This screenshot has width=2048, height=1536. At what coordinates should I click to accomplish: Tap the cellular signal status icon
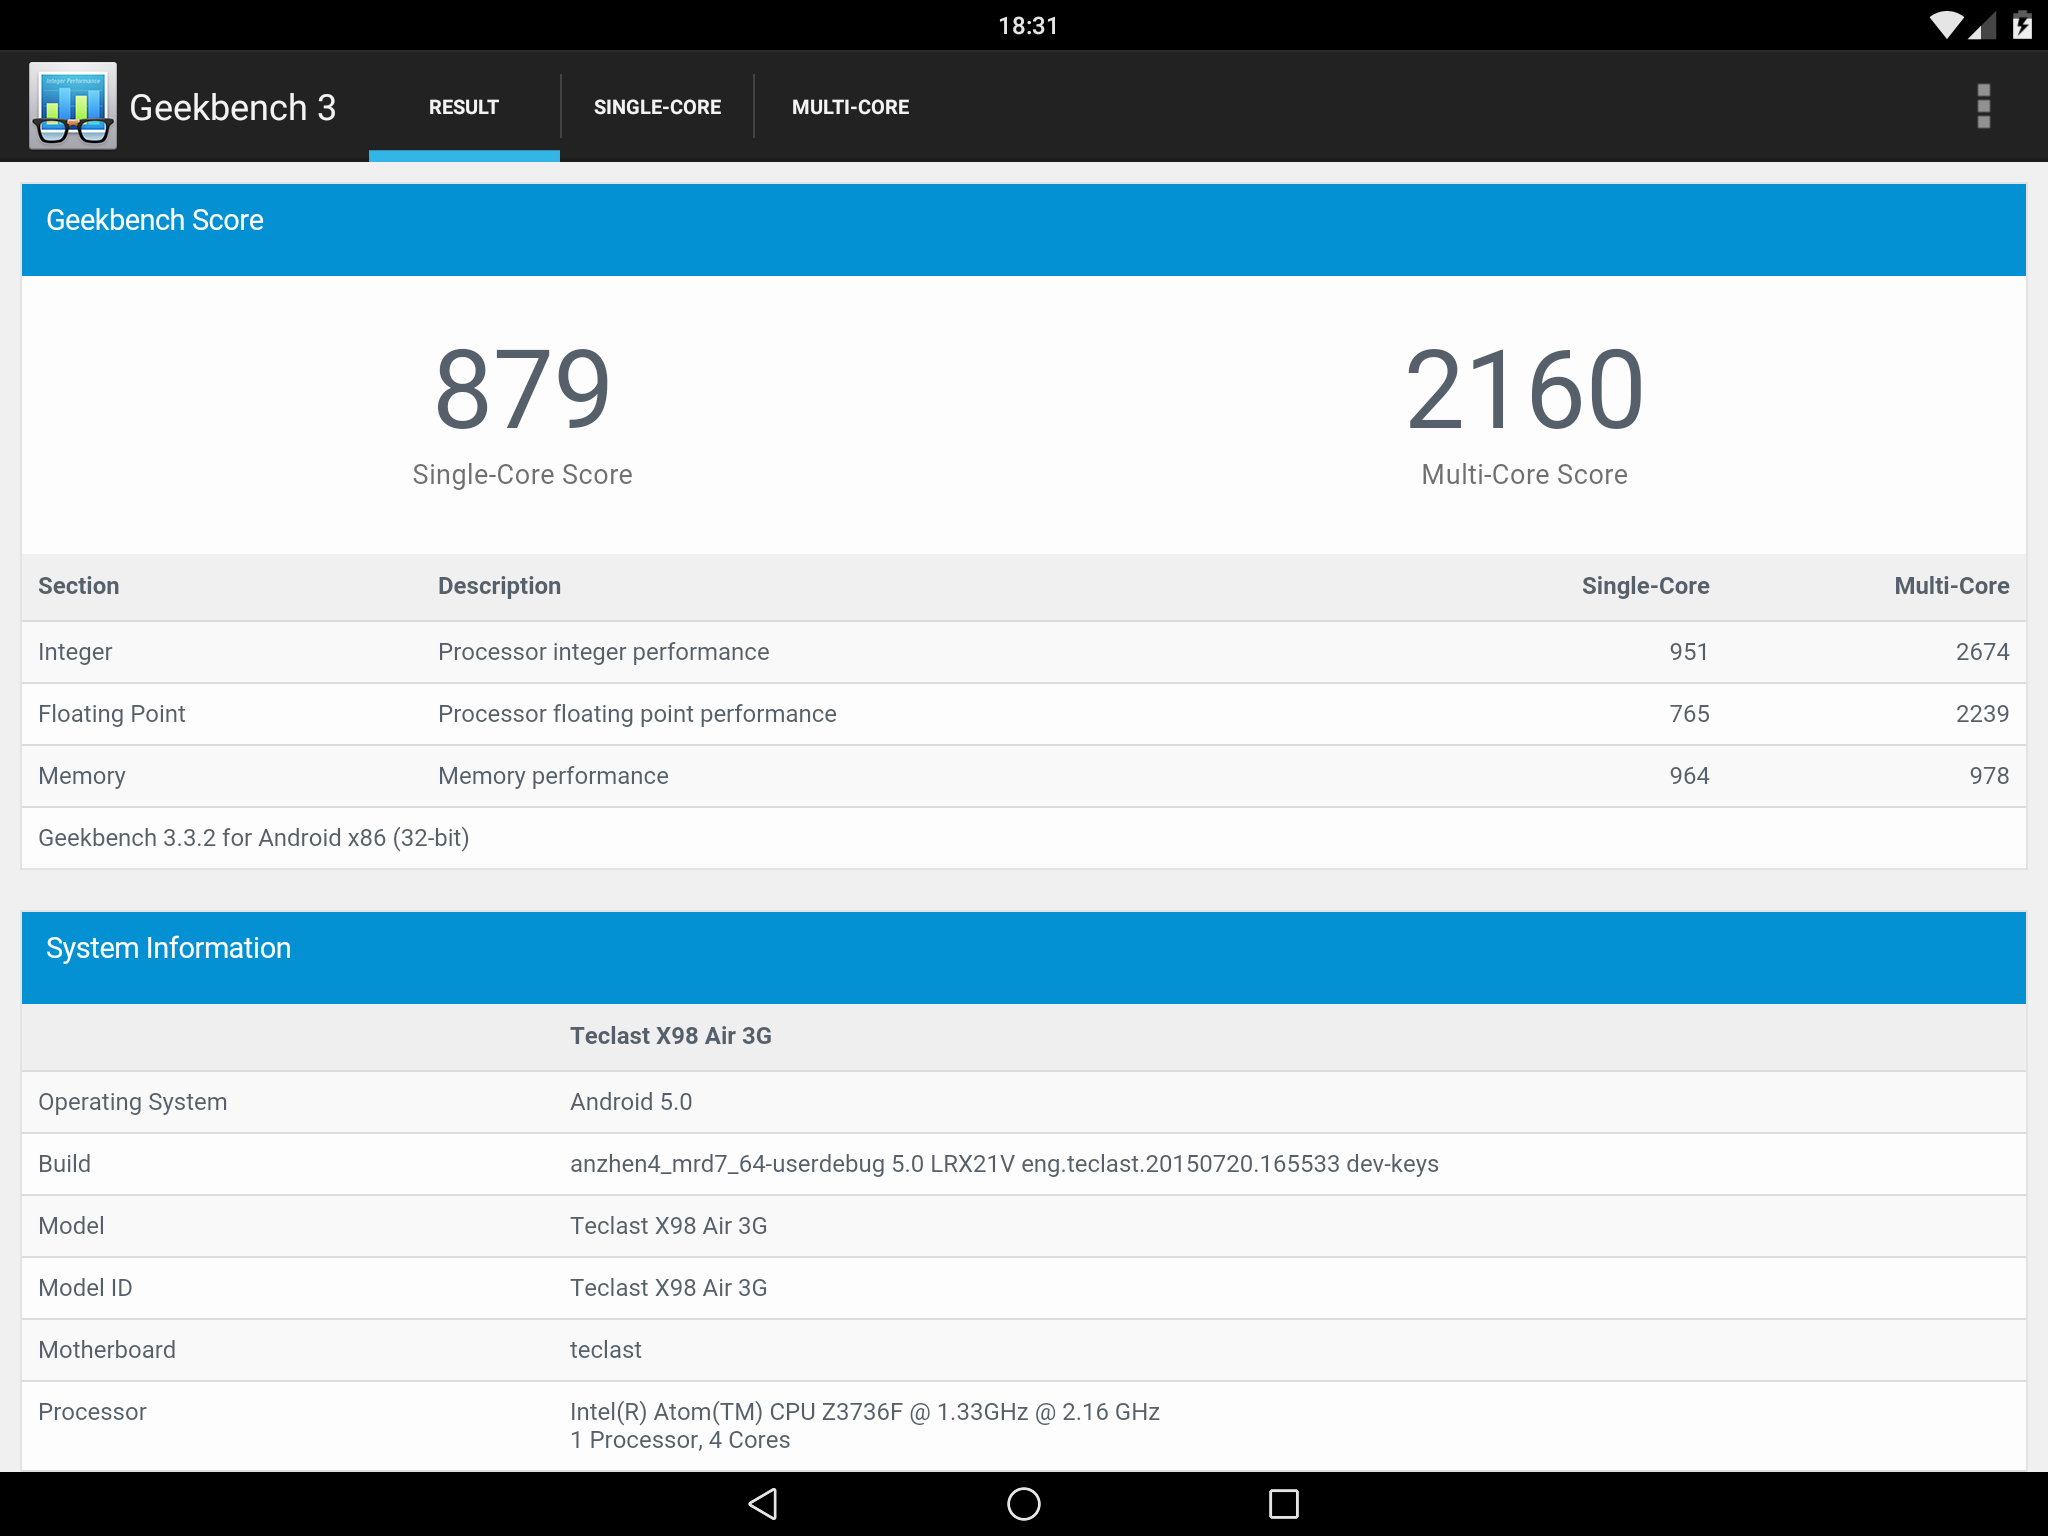[x=1982, y=25]
